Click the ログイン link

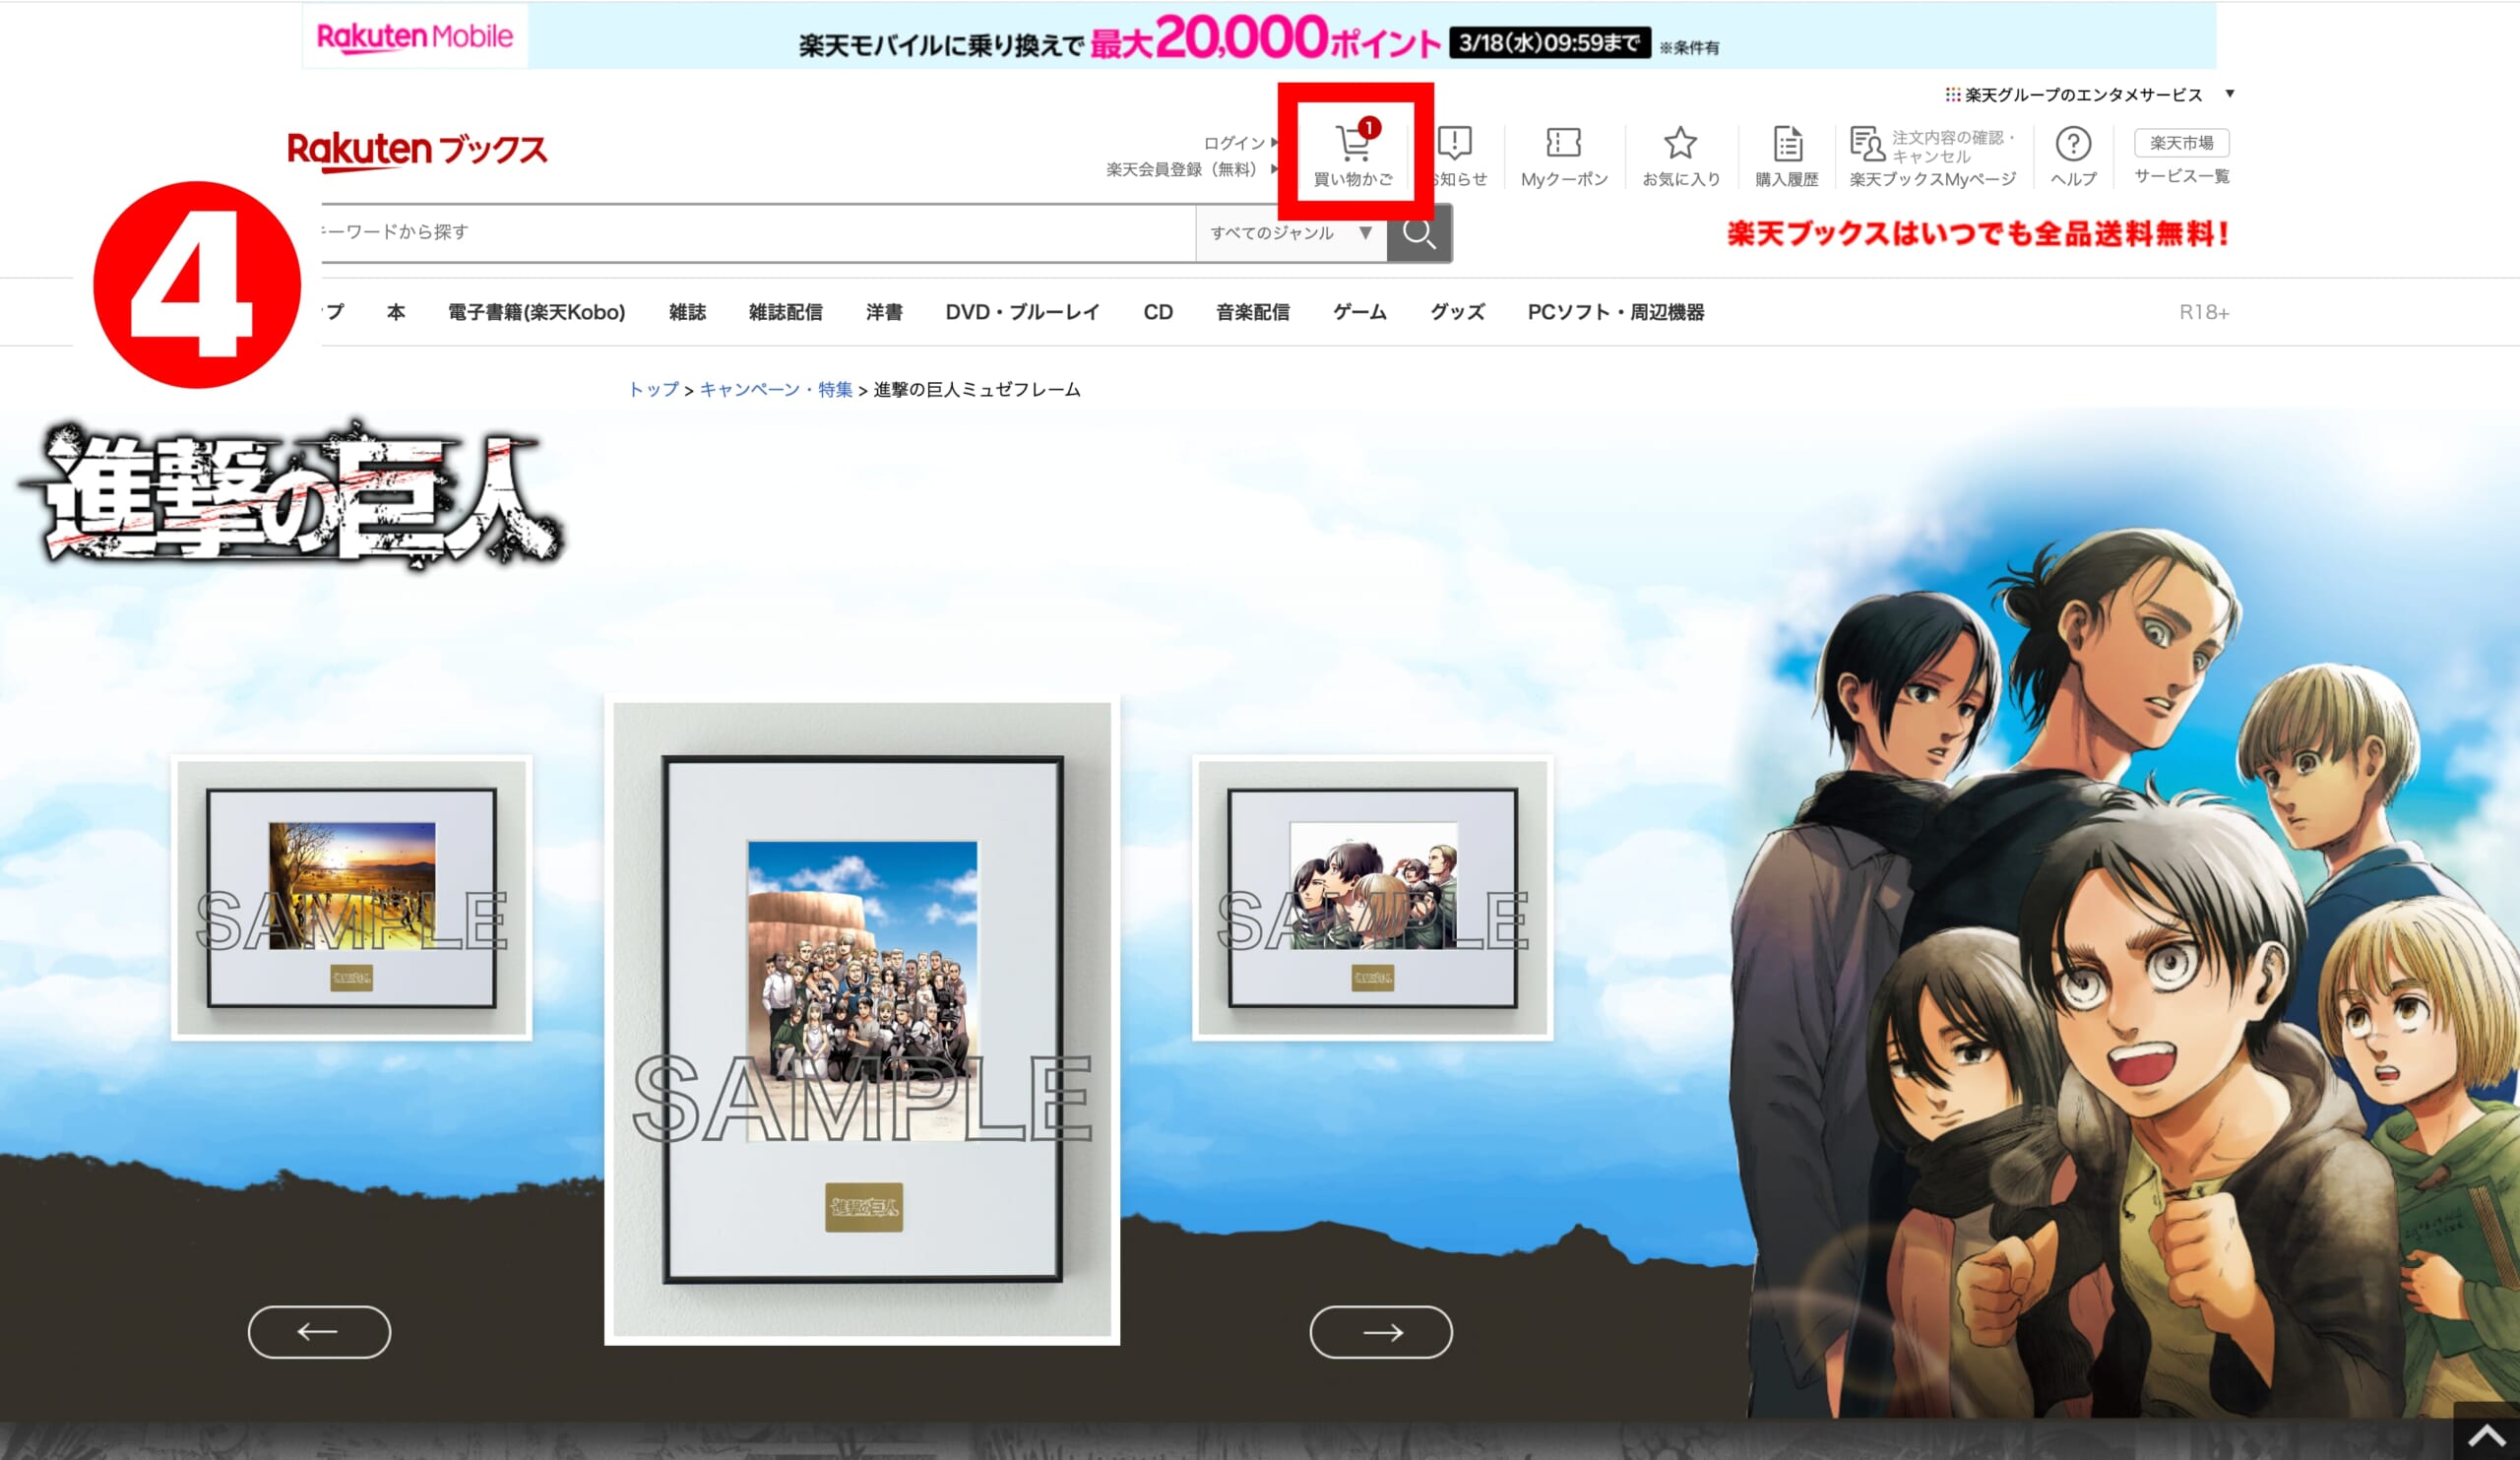1234,143
